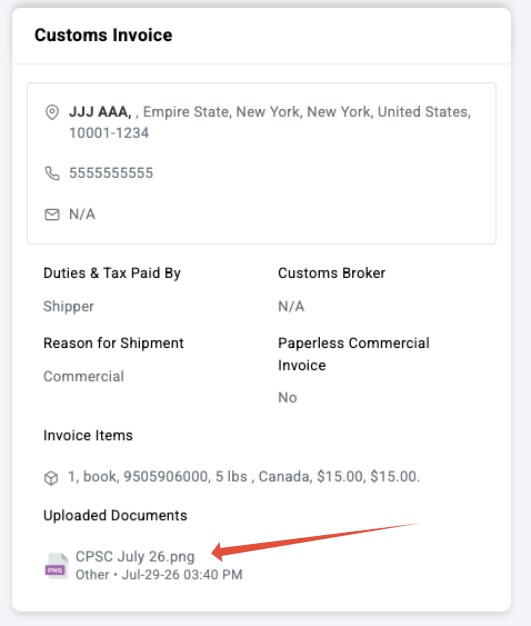Click the Customs Invoice heading
Screen dimensions: 531x626
[x=103, y=35]
